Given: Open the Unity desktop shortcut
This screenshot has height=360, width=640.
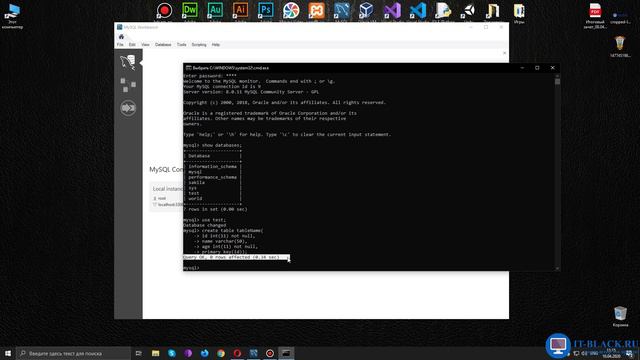Looking at the screenshot, I should (468, 11).
